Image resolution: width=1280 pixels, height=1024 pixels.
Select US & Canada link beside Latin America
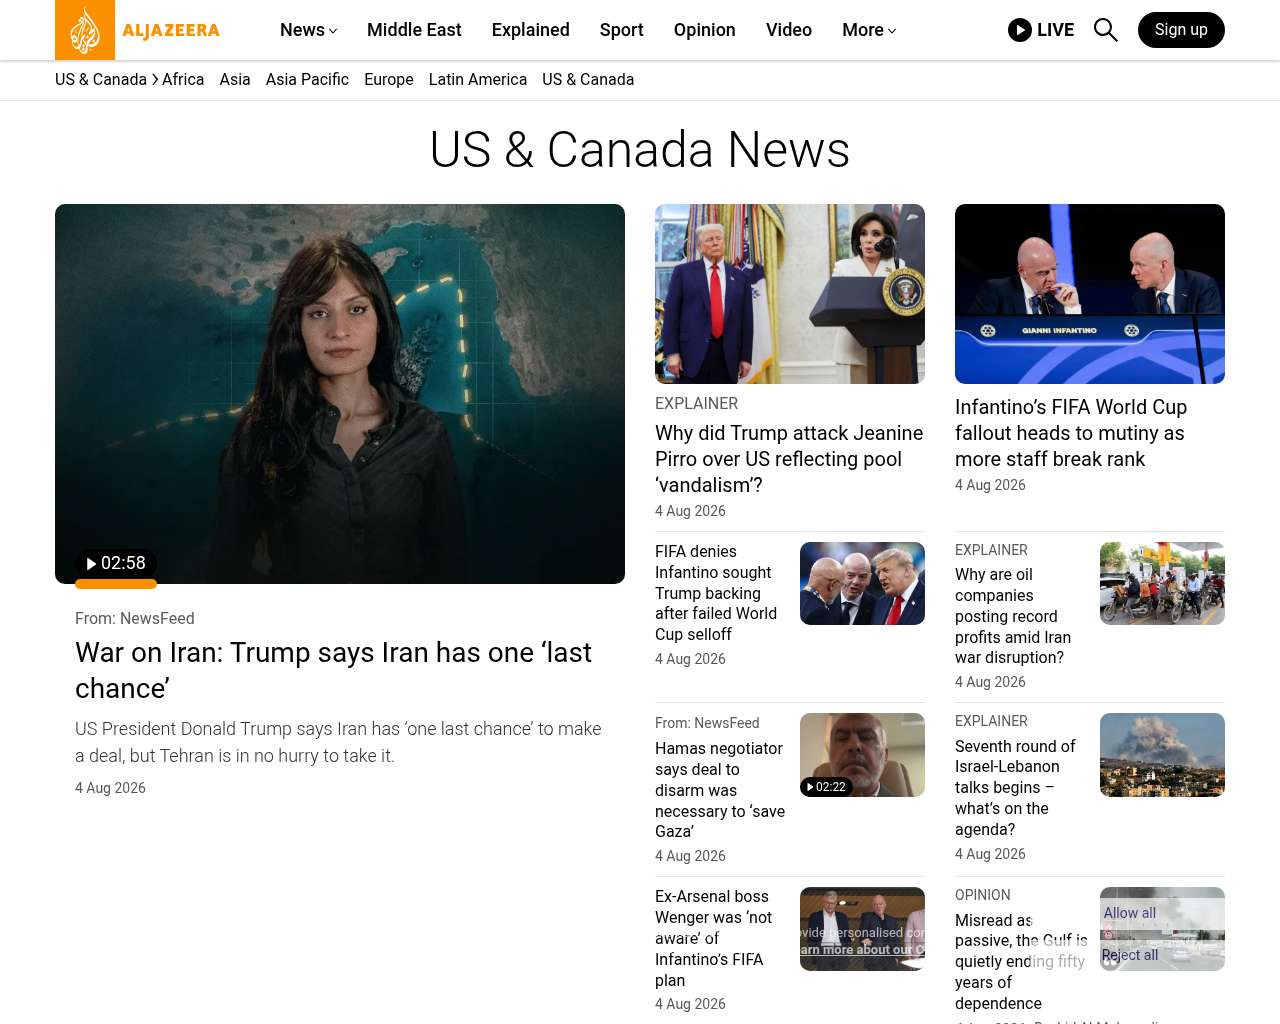pos(588,80)
